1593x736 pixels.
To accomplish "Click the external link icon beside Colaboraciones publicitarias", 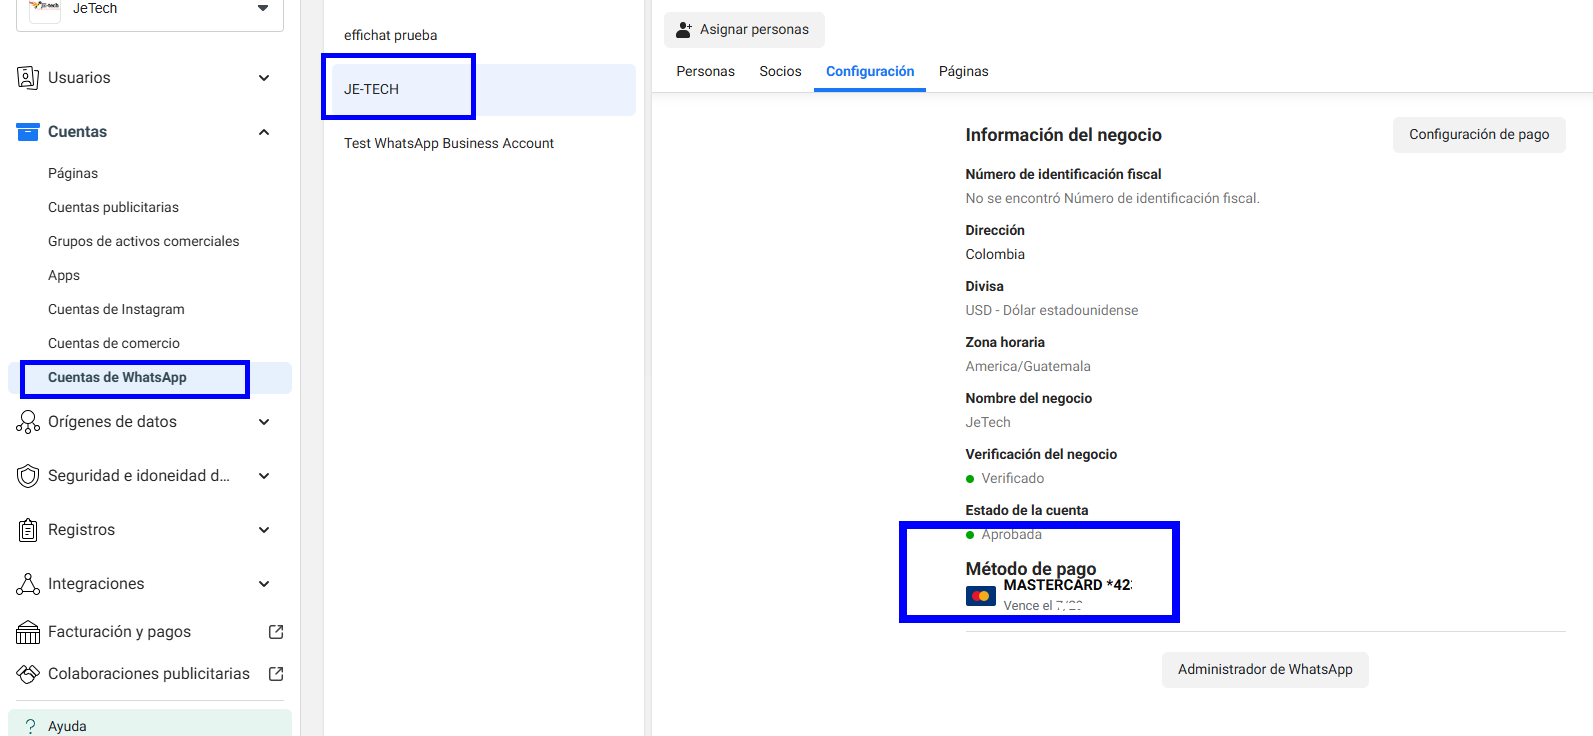I will tap(276, 674).
